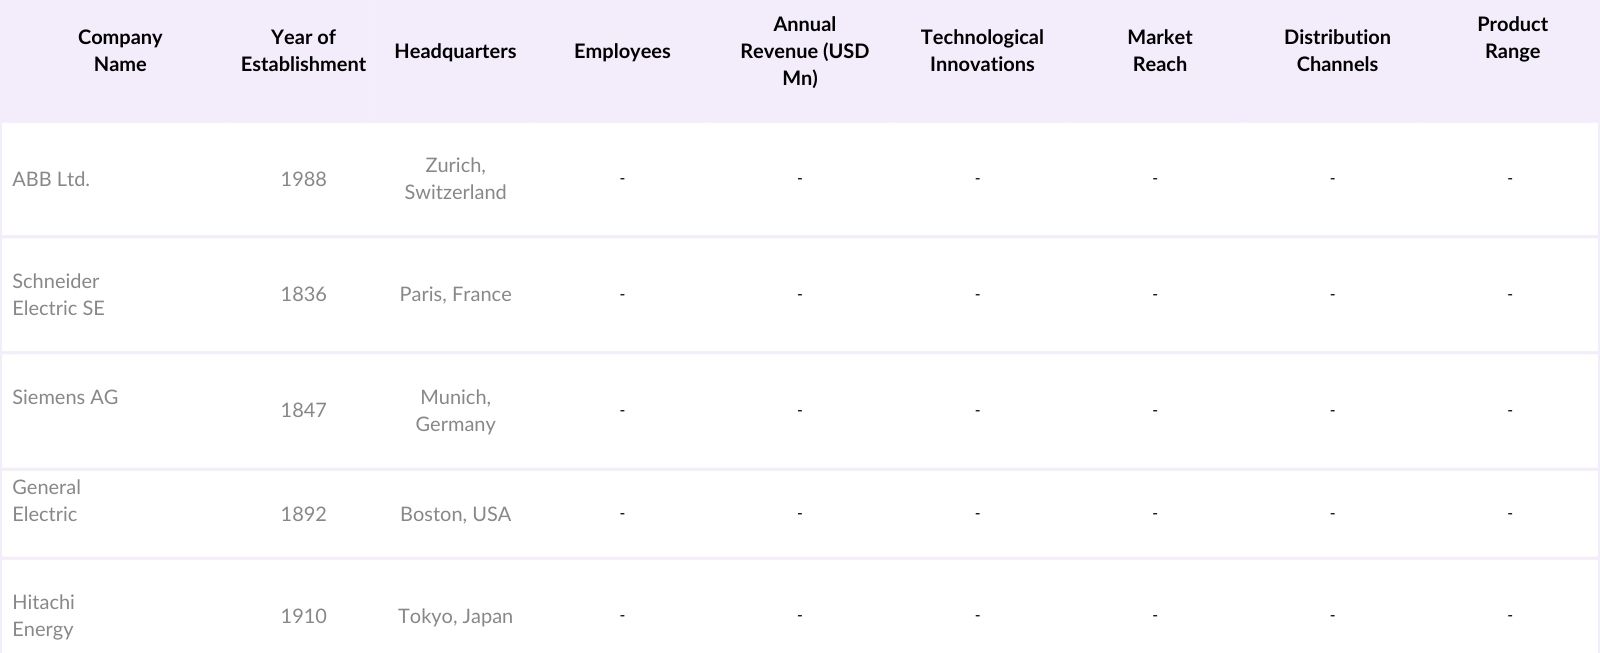This screenshot has width=1600, height=653.
Task: Click the Zurich, Switzerland headquarters cell
Action: click(x=455, y=178)
